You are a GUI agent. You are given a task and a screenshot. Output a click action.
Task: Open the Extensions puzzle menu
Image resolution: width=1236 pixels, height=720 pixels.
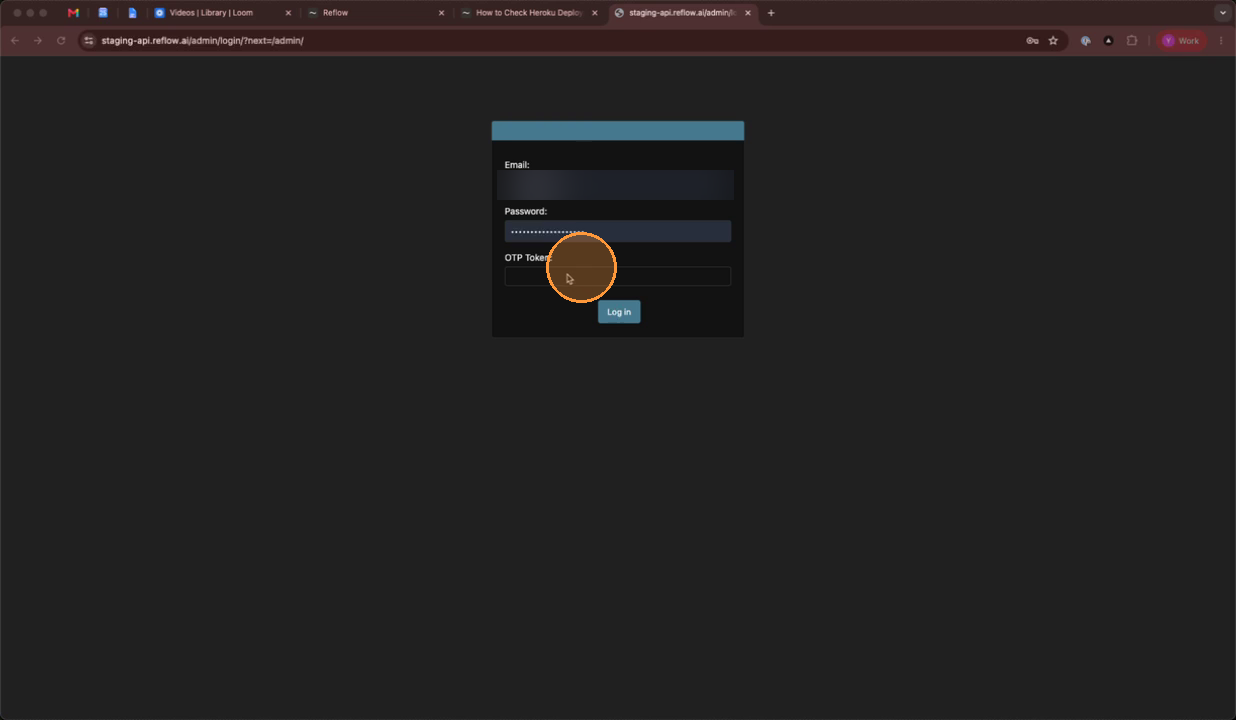[1132, 41]
